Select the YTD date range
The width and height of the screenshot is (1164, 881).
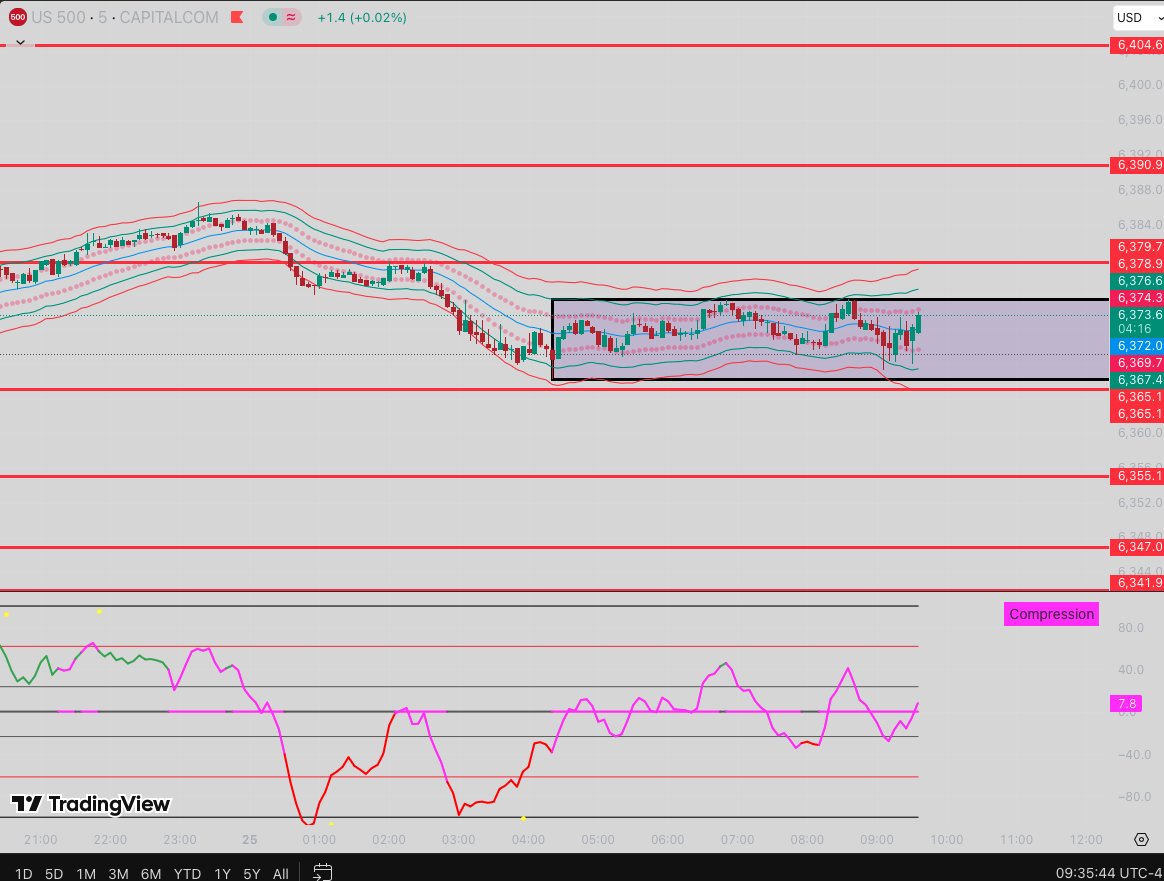pos(187,874)
